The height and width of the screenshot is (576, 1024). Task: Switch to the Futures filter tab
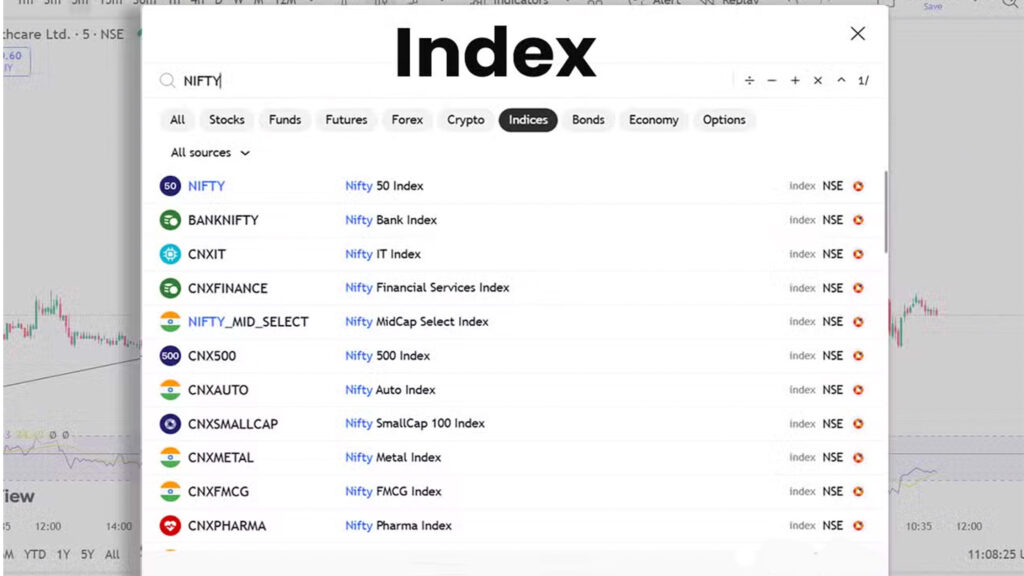pos(346,120)
